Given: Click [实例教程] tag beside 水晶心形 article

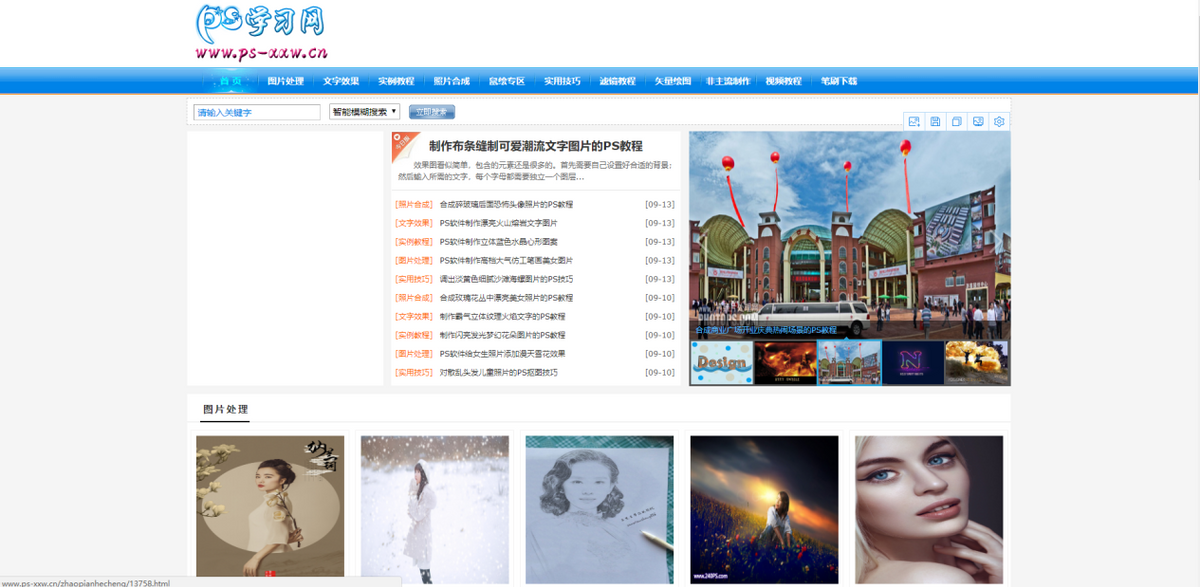Looking at the screenshot, I should (x=414, y=241).
